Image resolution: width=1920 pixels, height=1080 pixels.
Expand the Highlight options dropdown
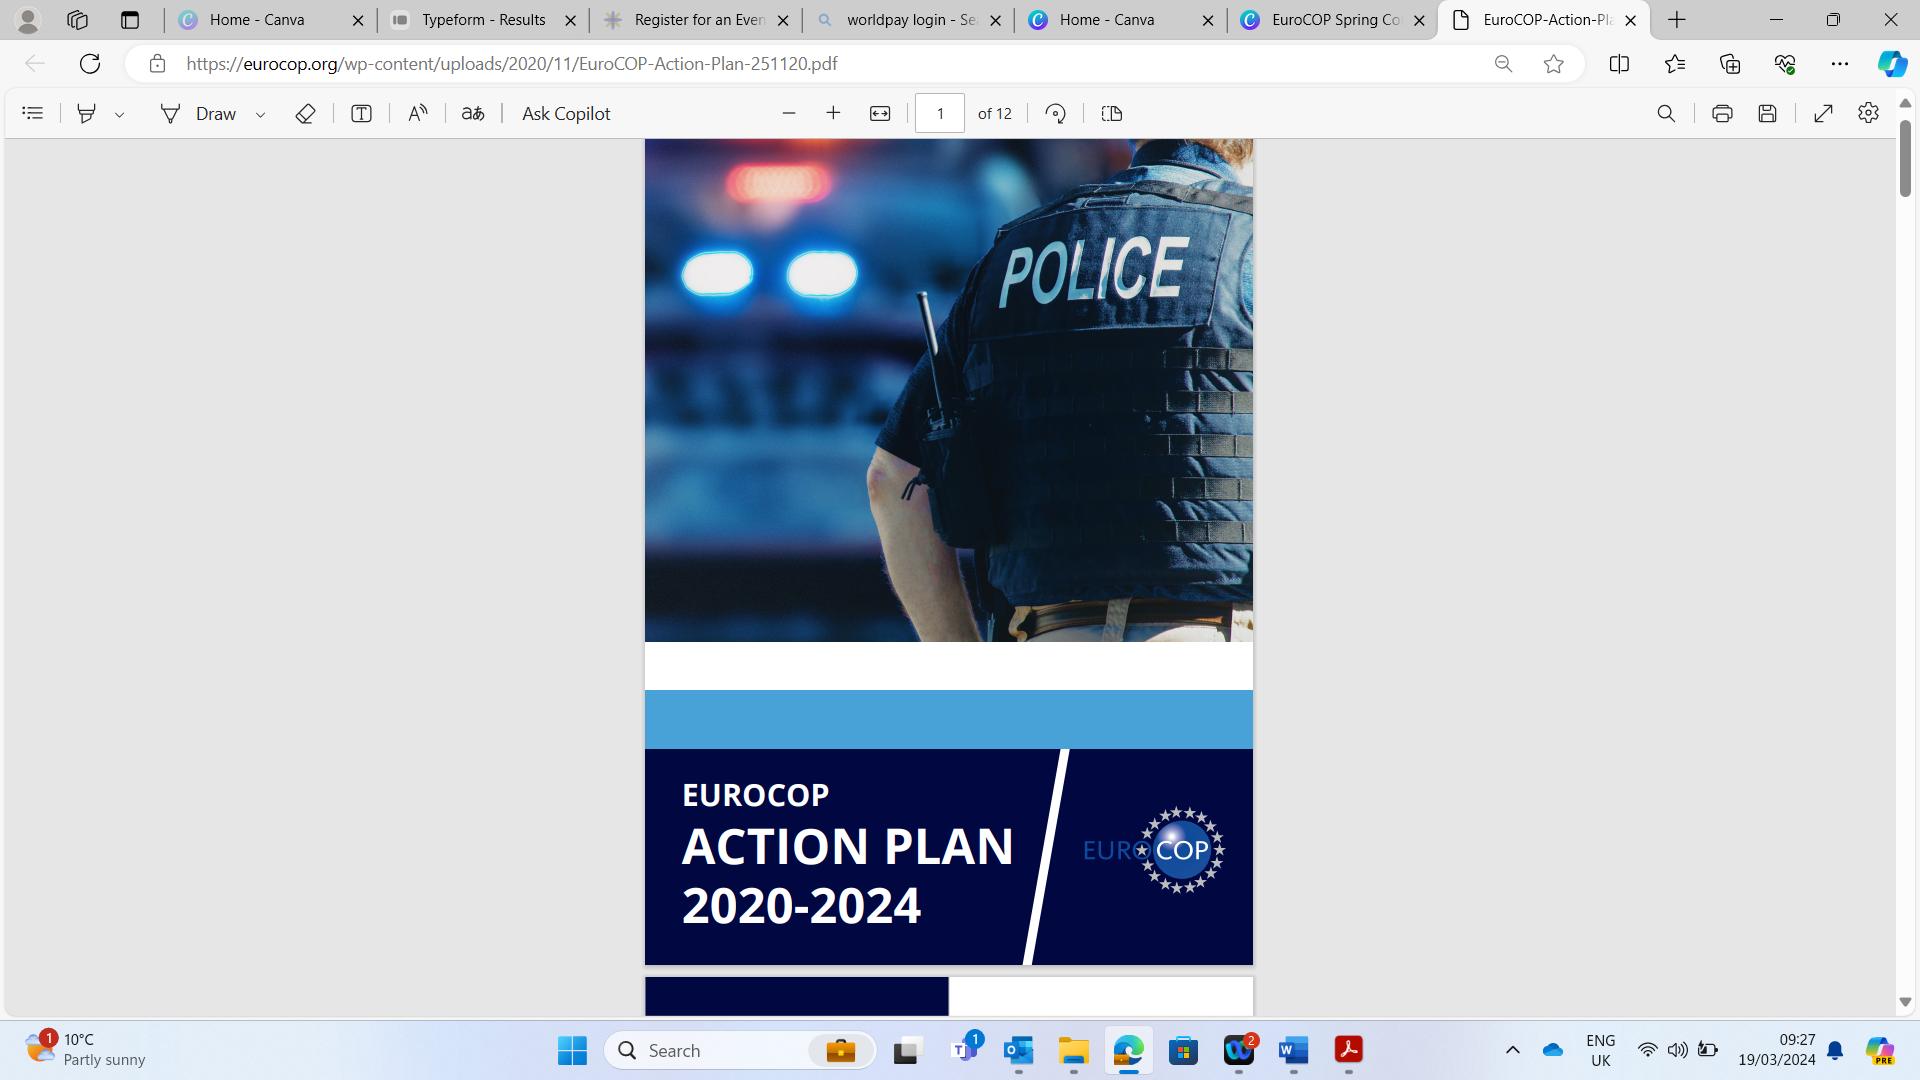pyautogui.click(x=119, y=114)
